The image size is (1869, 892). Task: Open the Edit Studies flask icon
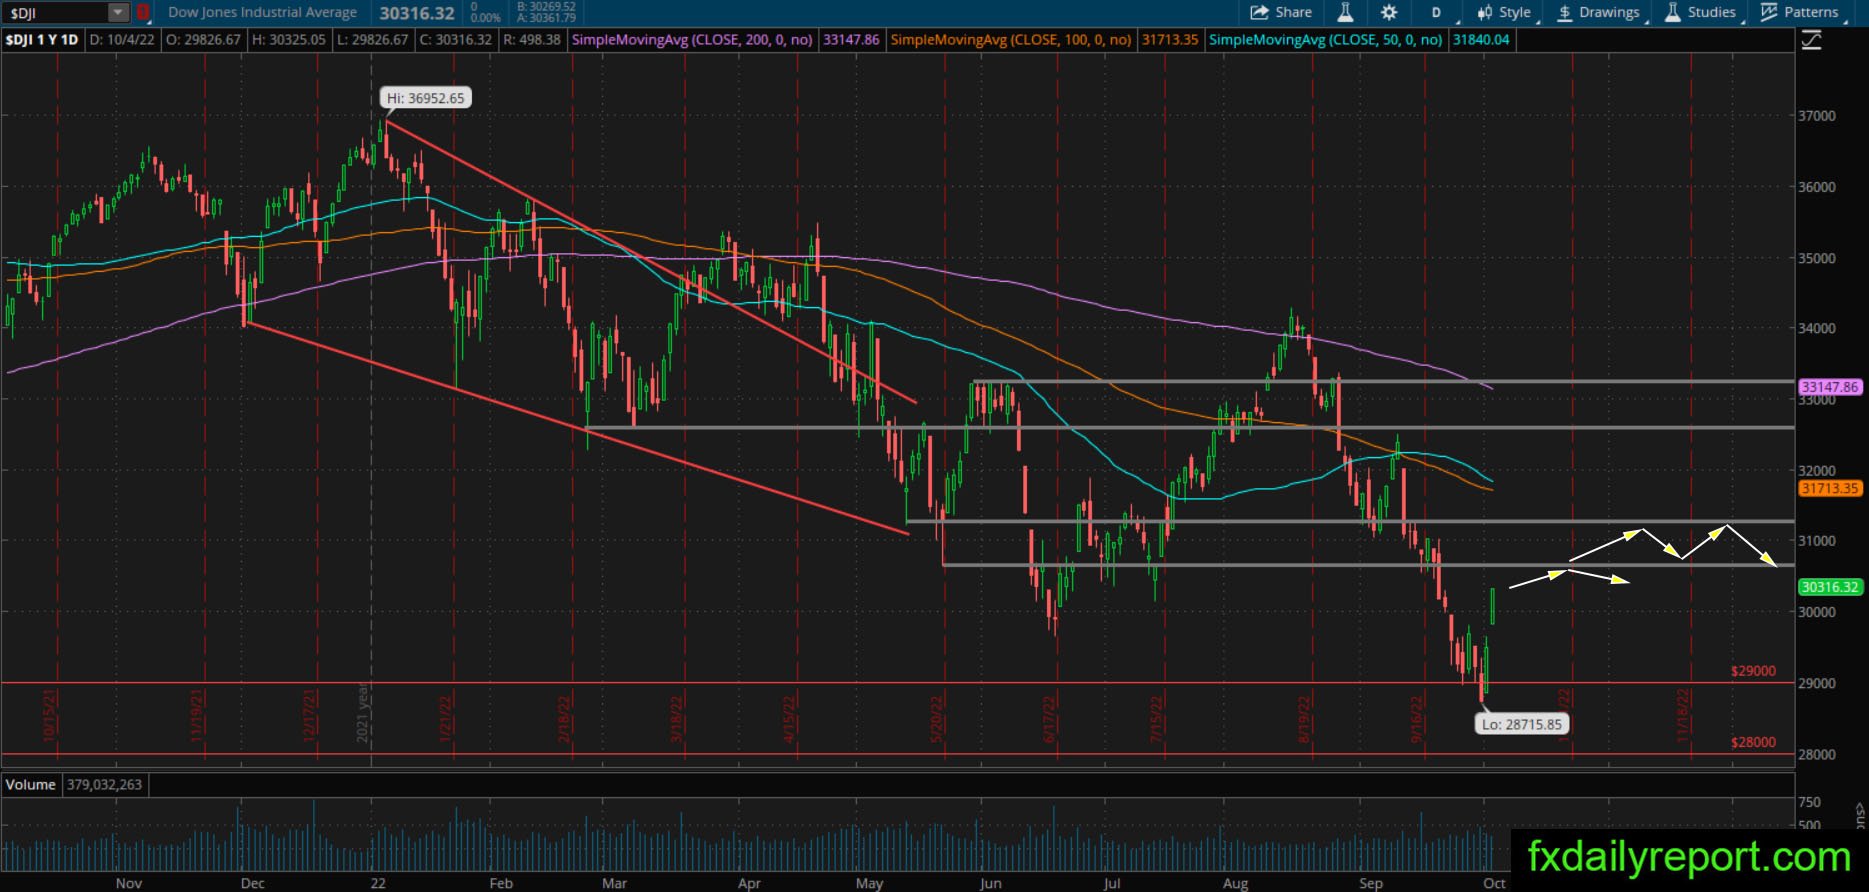click(x=1345, y=12)
